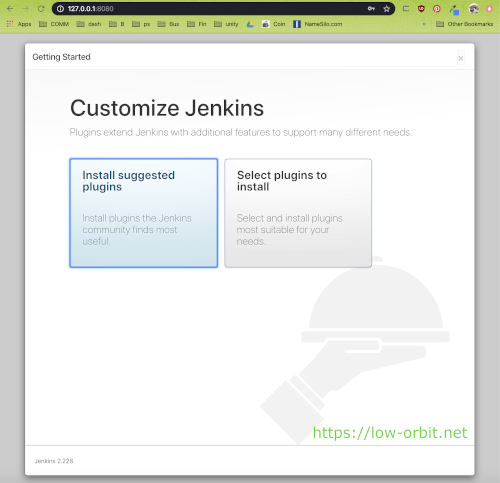Image resolution: width=500 pixels, height=483 pixels.
Task: Open the unity bookmarks folder
Action: point(226,24)
